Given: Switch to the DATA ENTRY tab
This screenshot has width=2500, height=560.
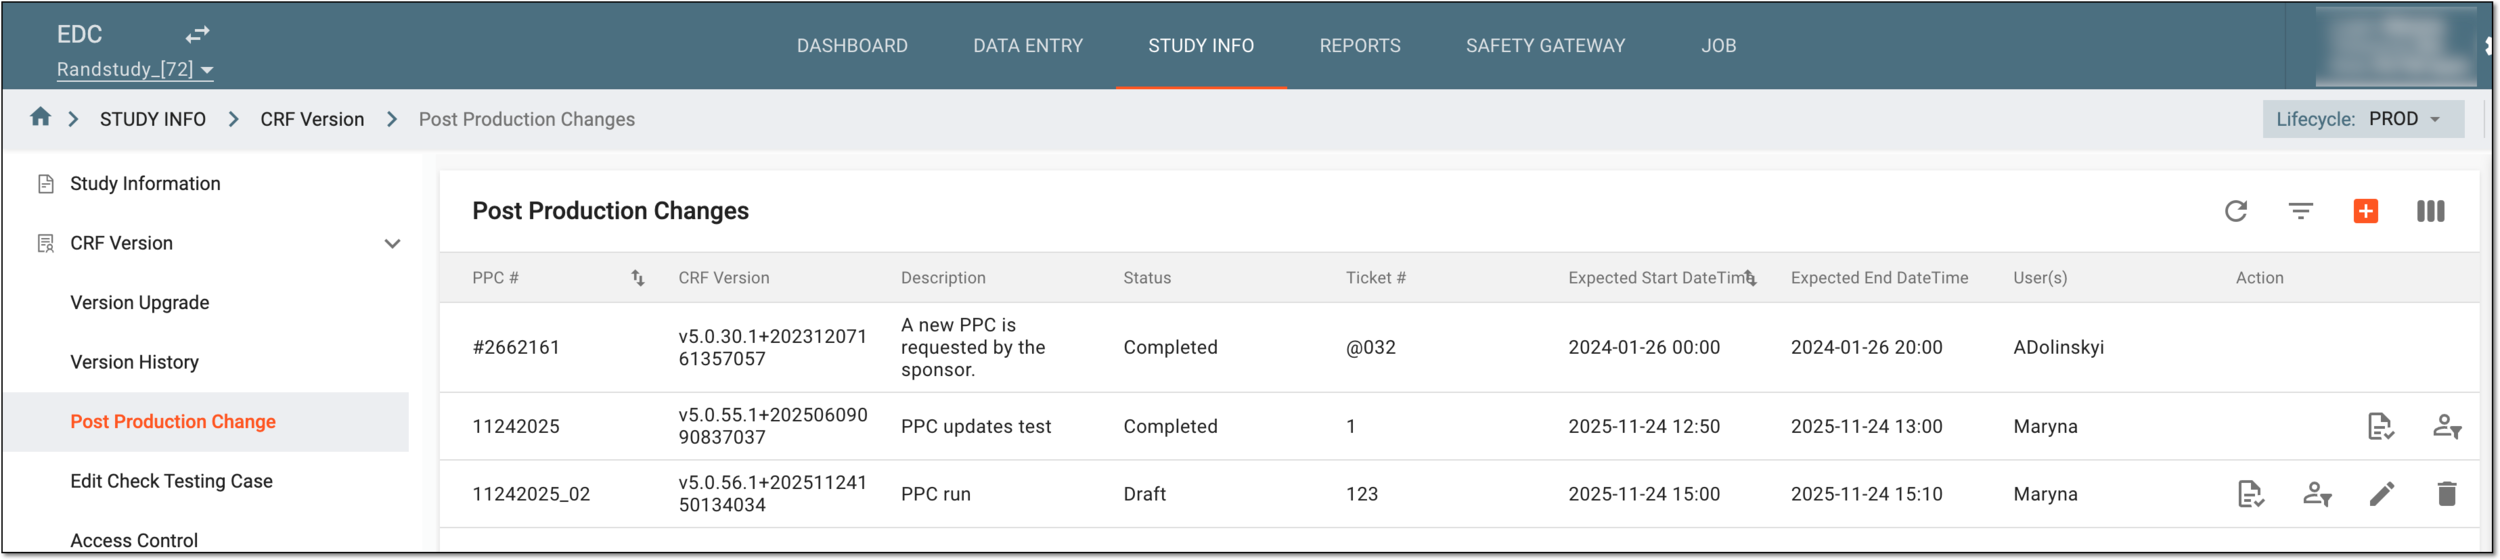Looking at the screenshot, I should click(1028, 46).
